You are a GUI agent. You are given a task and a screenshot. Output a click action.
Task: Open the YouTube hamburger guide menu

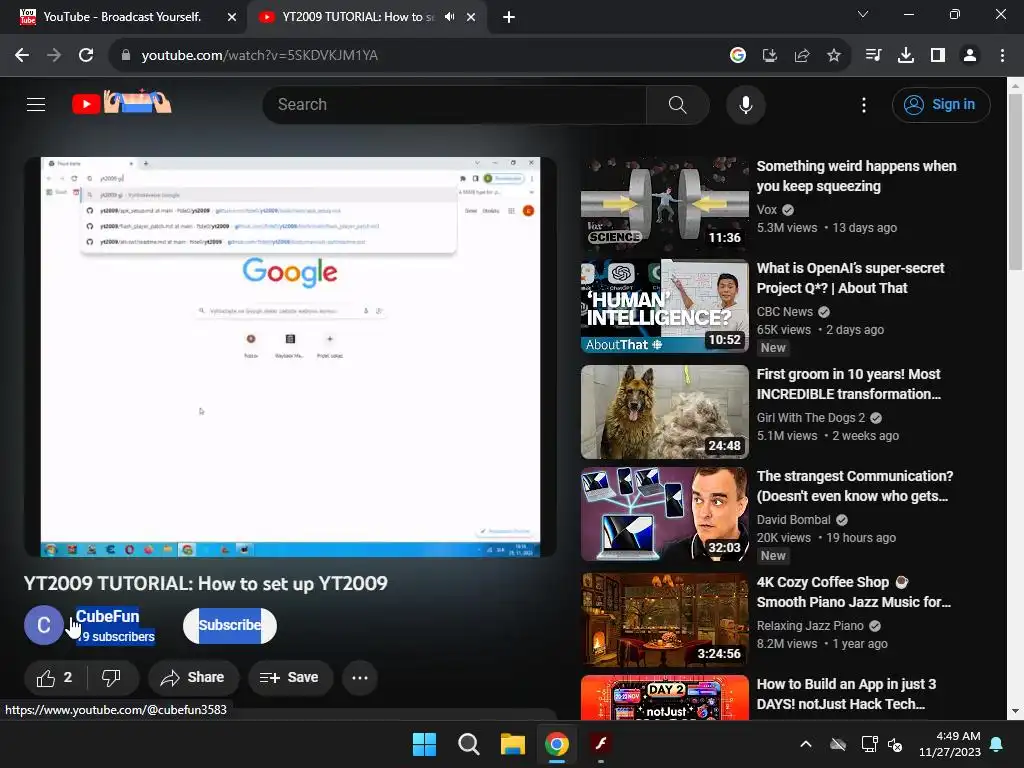click(36, 104)
